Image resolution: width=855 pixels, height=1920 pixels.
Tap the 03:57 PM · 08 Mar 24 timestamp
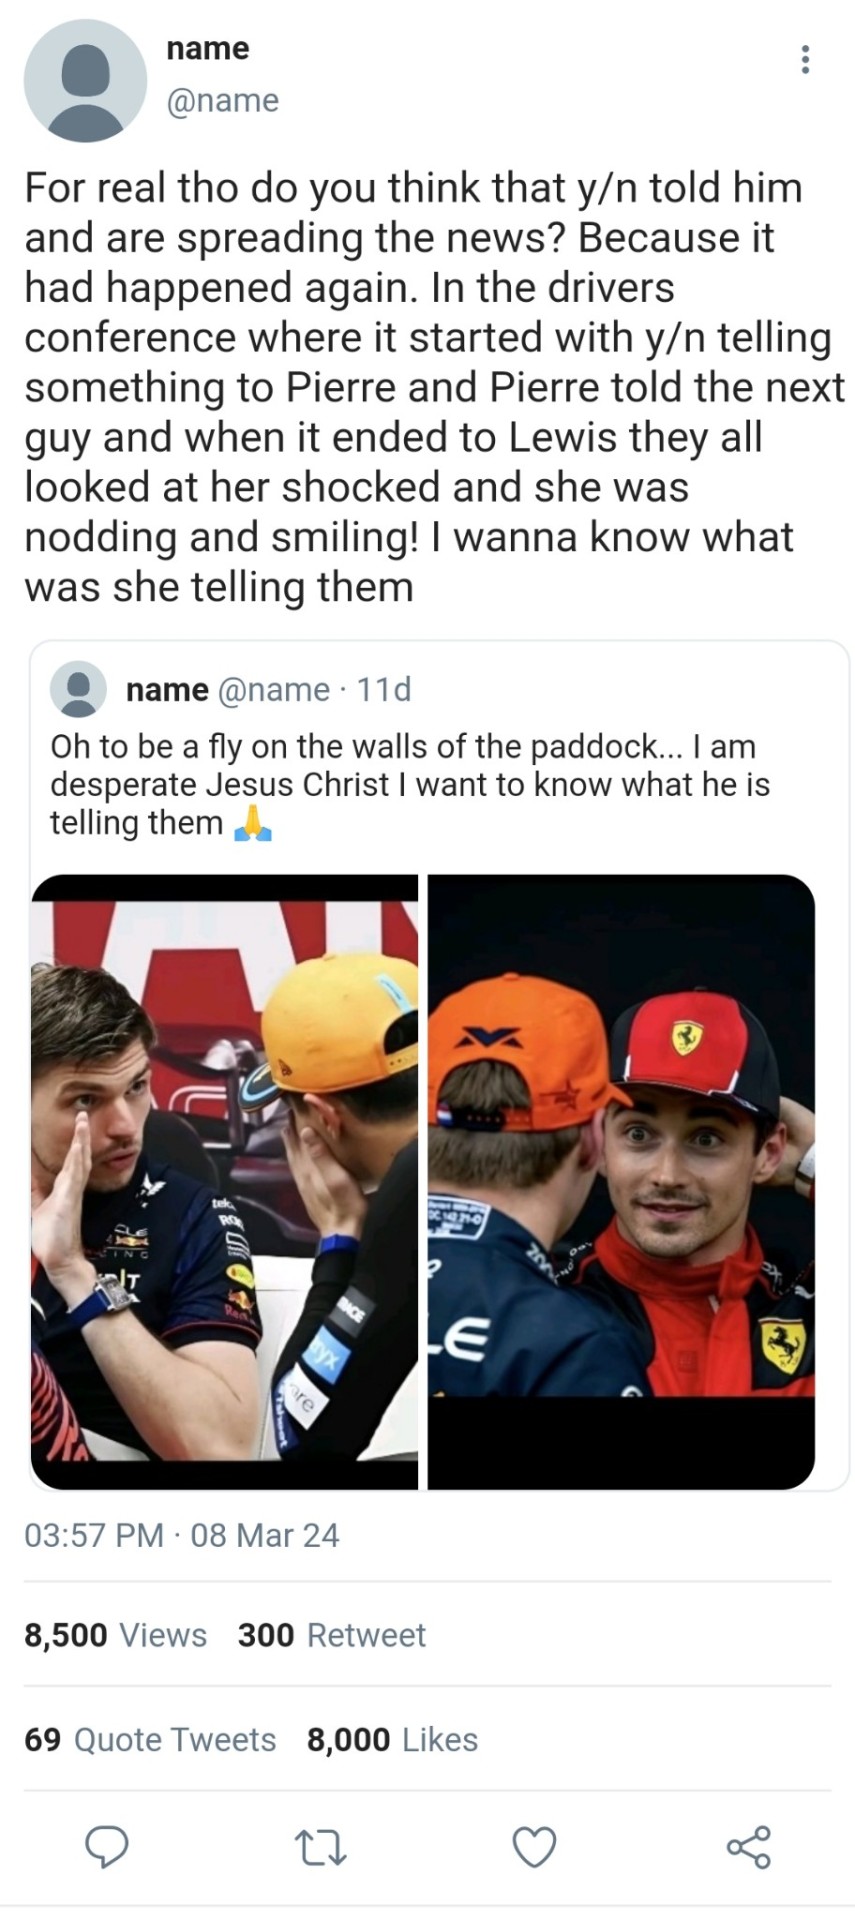[x=182, y=1535]
